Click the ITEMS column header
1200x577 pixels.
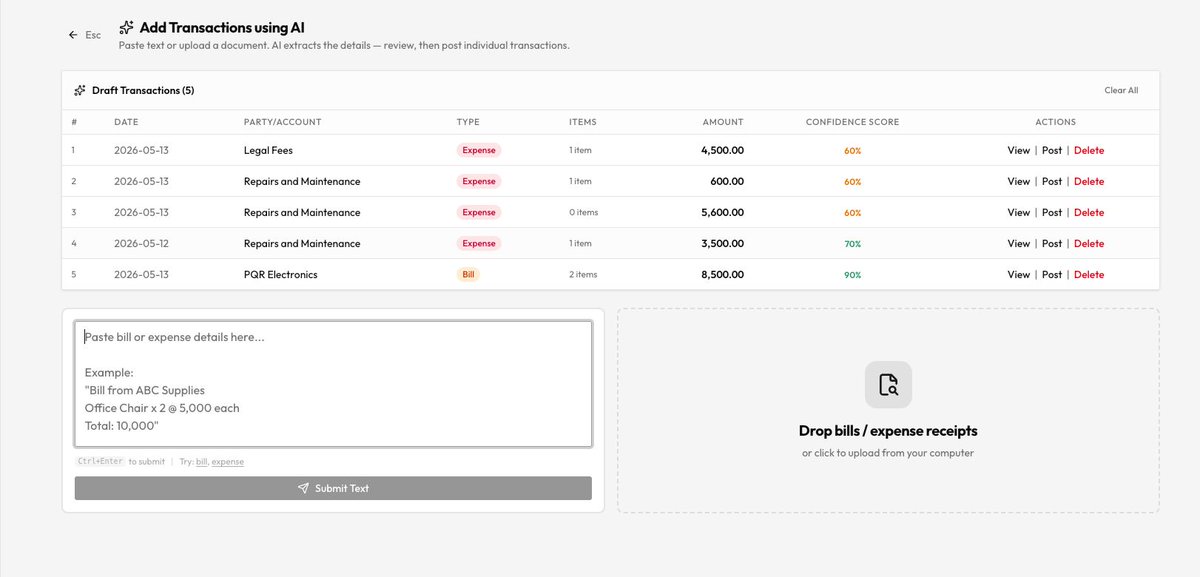pos(583,122)
